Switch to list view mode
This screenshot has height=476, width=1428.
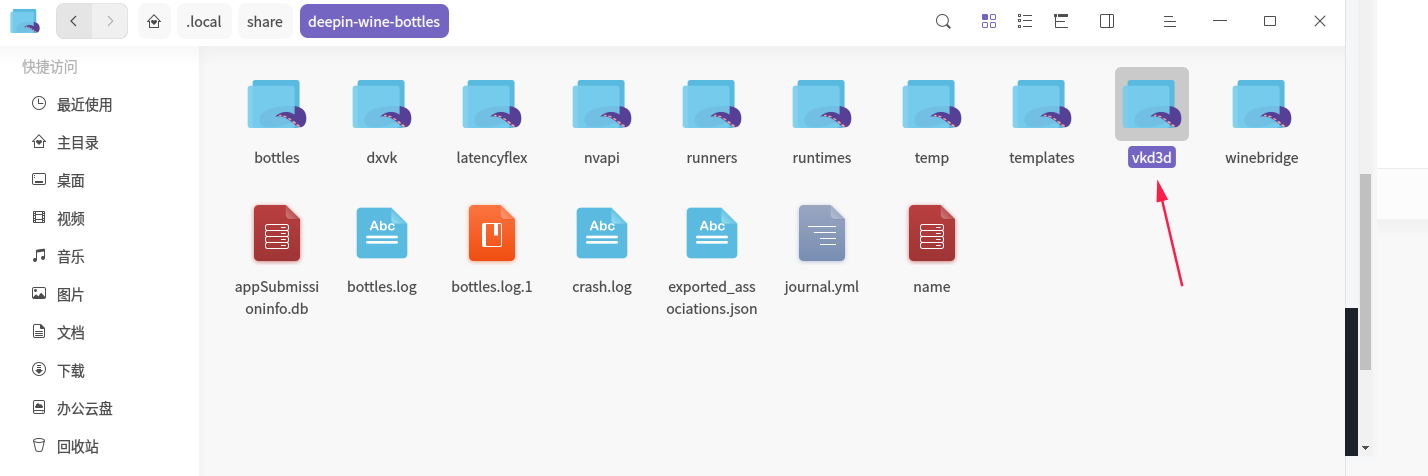[x=1025, y=21]
